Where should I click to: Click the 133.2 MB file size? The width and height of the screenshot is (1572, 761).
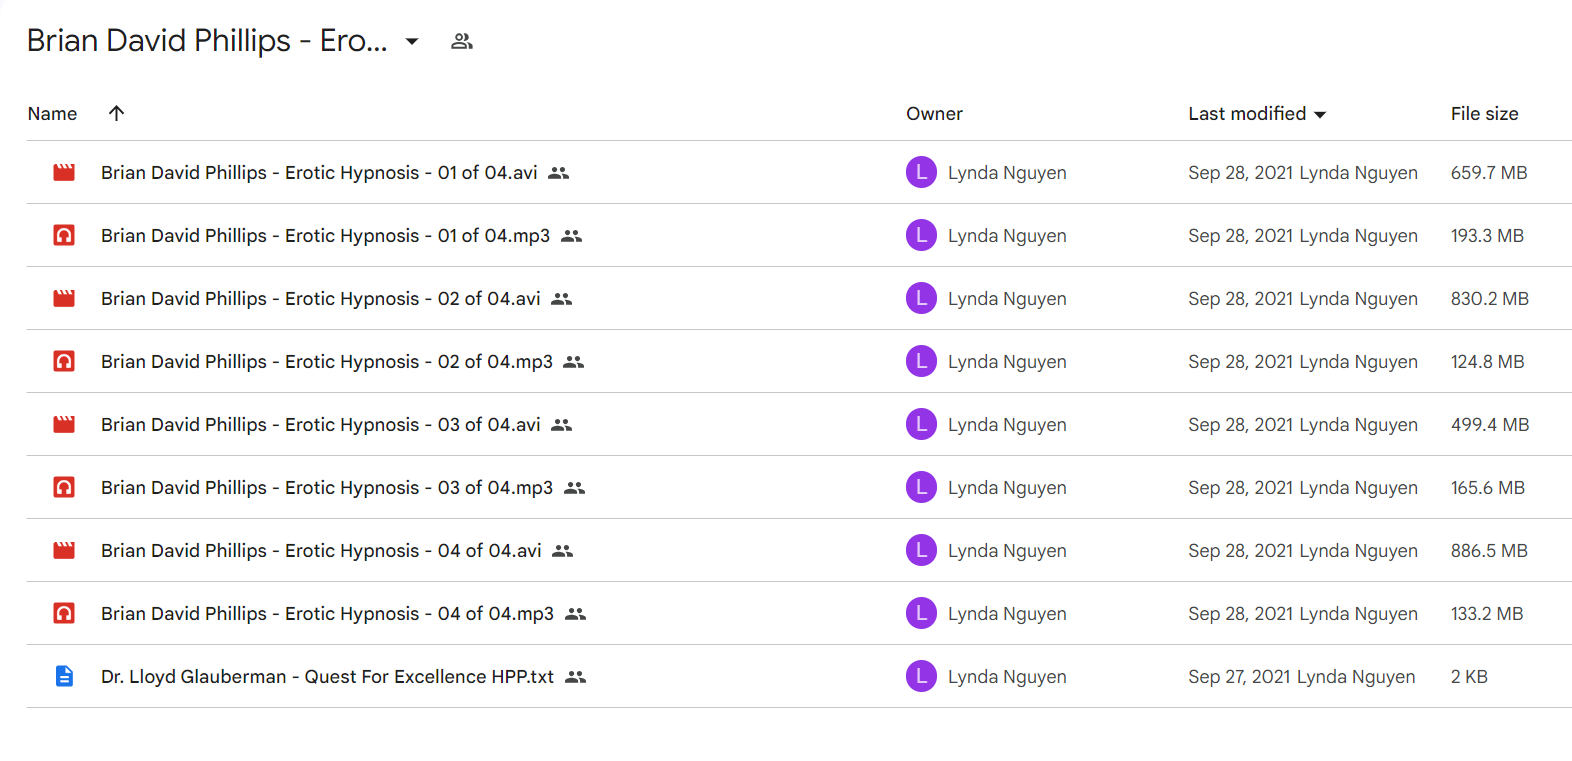[x=1487, y=614]
